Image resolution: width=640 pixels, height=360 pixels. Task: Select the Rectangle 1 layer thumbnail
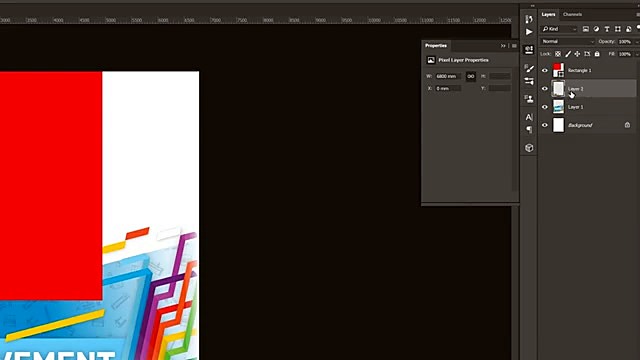pyautogui.click(x=558, y=70)
